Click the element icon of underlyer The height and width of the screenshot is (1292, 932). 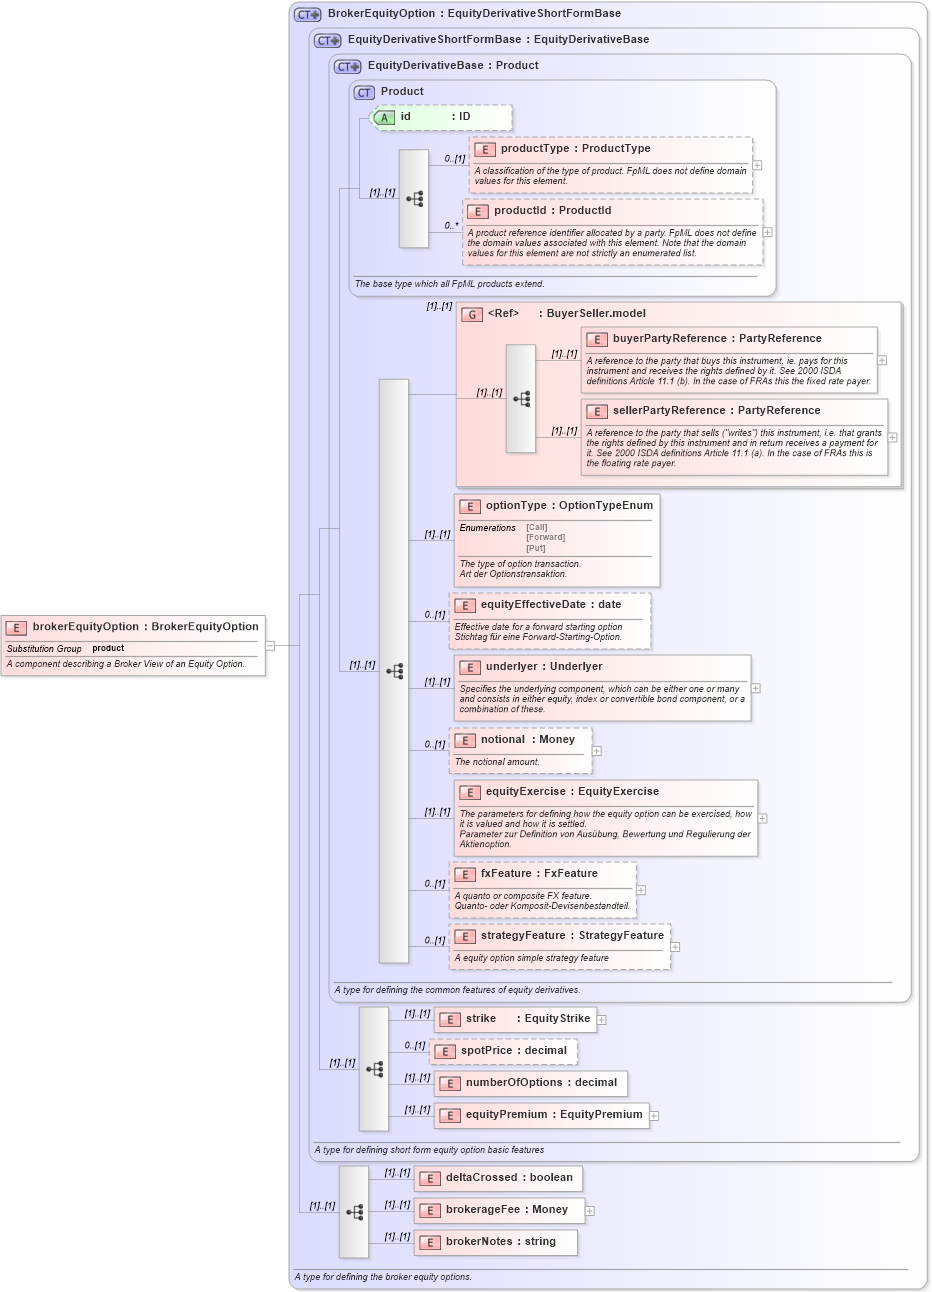pyautogui.click(x=470, y=668)
